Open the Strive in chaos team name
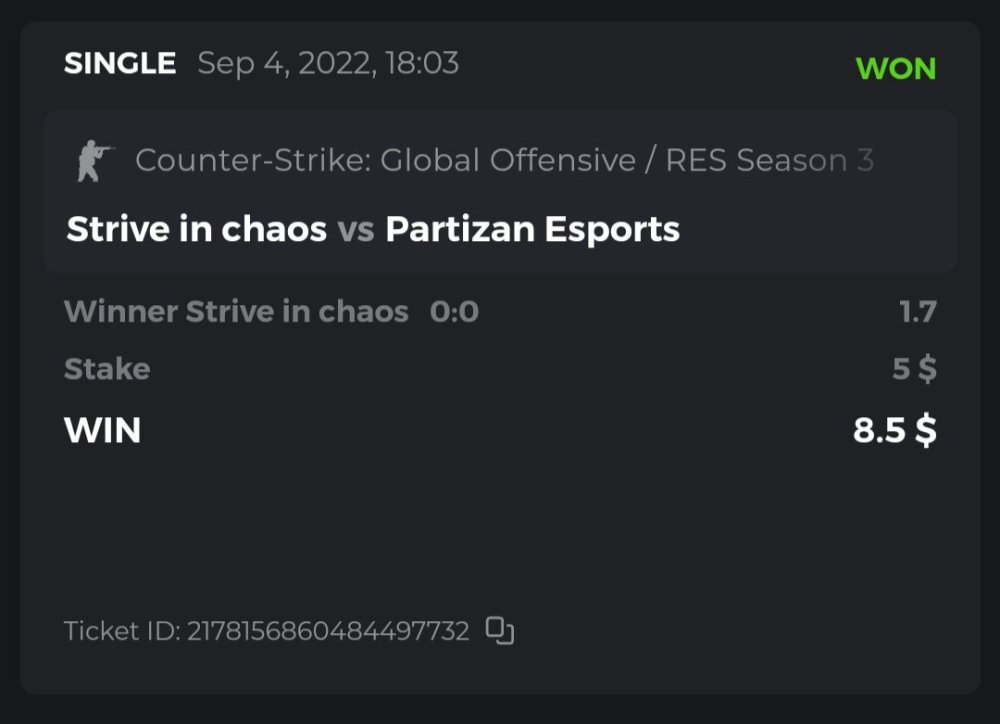This screenshot has width=1000, height=724. click(197, 230)
